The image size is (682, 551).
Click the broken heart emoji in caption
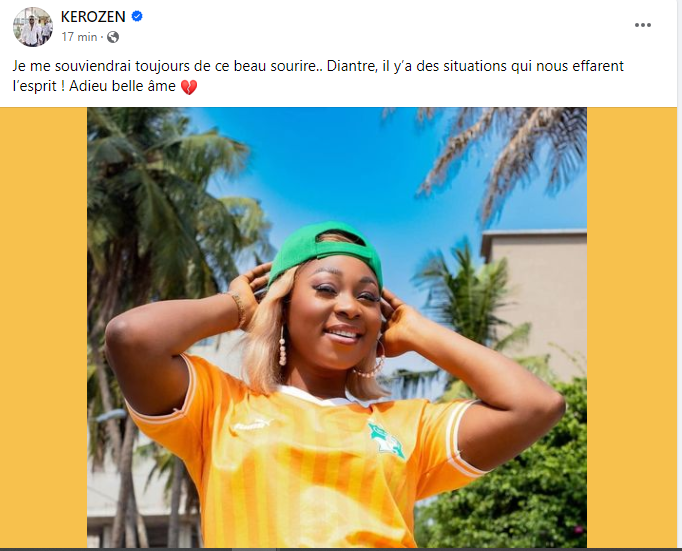pyautogui.click(x=189, y=87)
